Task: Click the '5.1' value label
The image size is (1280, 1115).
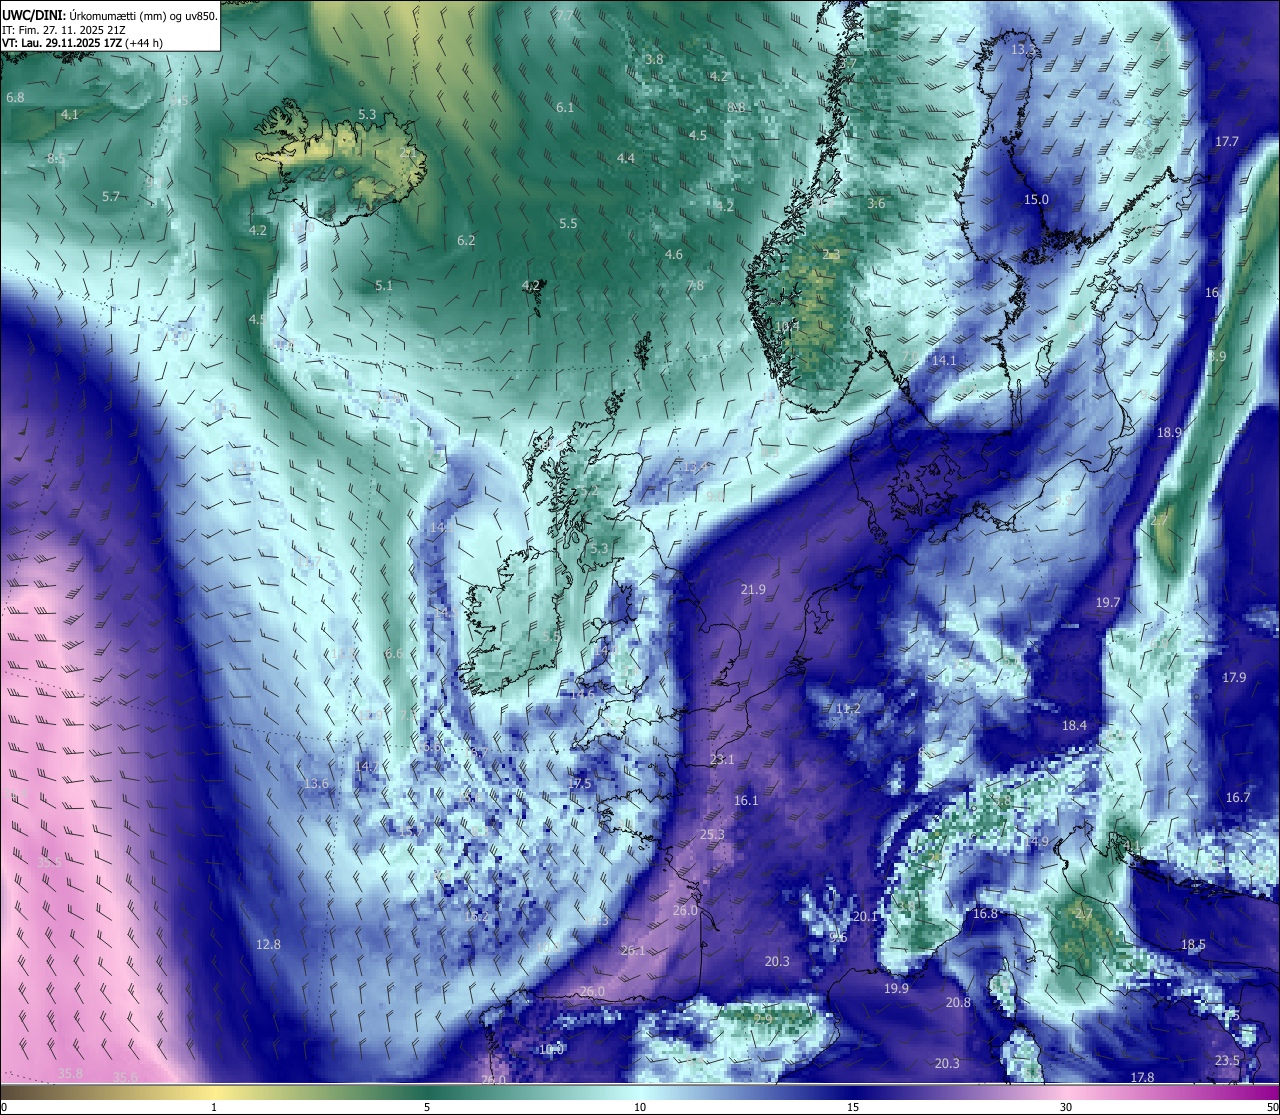Action: [384, 285]
